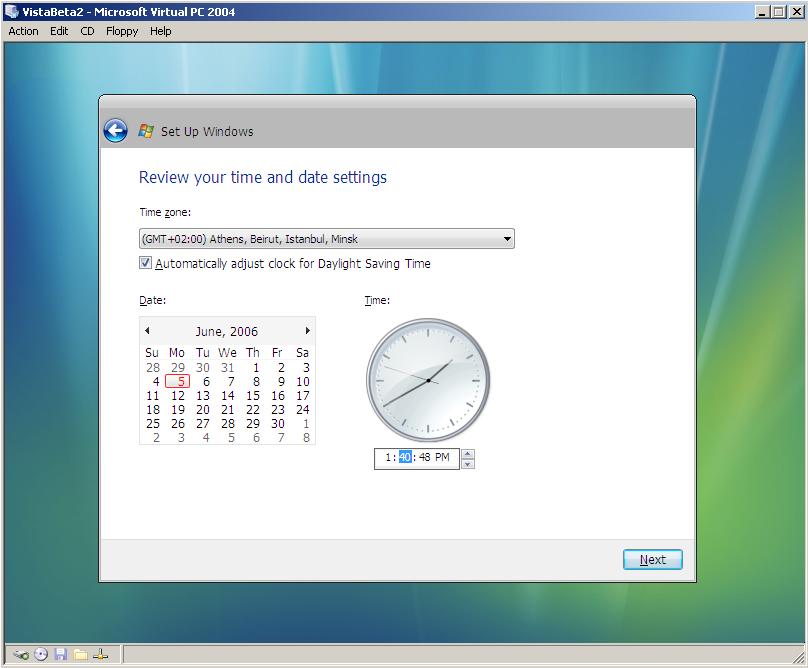The height and width of the screenshot is (668, 808).
Task: Select June 18 in the calendar
Action: click(153, 409)
